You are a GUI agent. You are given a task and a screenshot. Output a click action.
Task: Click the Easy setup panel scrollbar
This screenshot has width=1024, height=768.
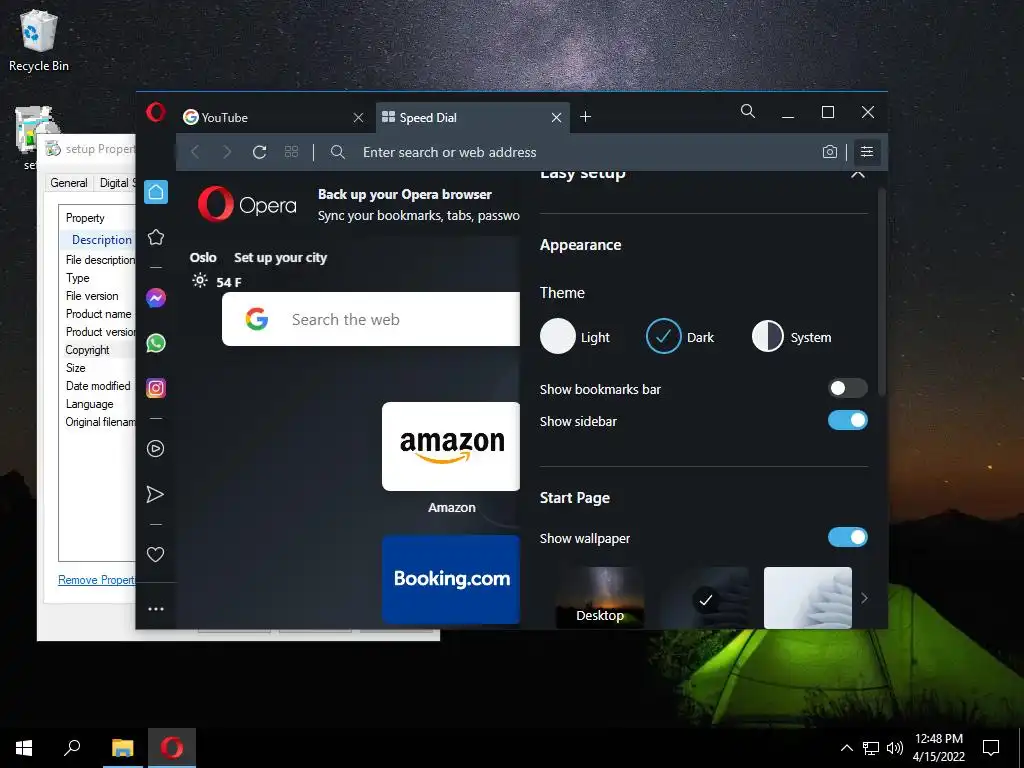pos(881,291)
